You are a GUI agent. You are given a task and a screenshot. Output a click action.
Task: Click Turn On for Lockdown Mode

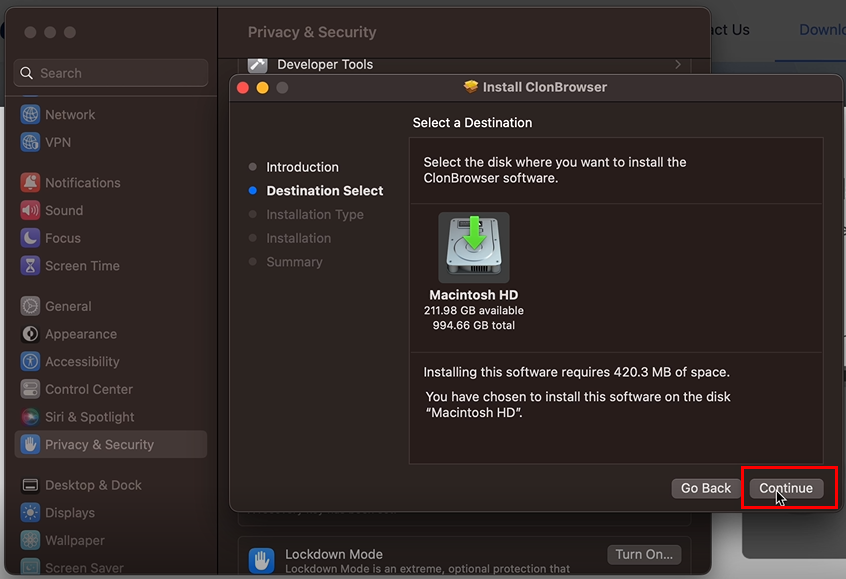pos(644,554)
